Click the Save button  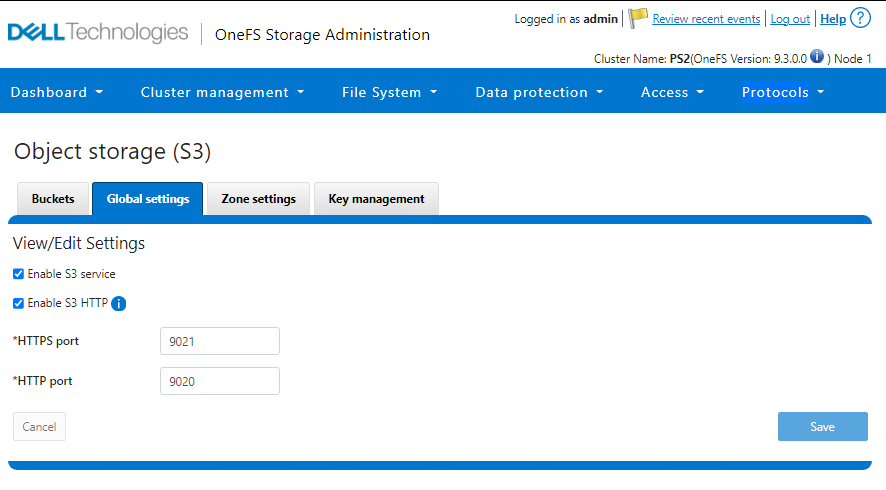point(822,427)
